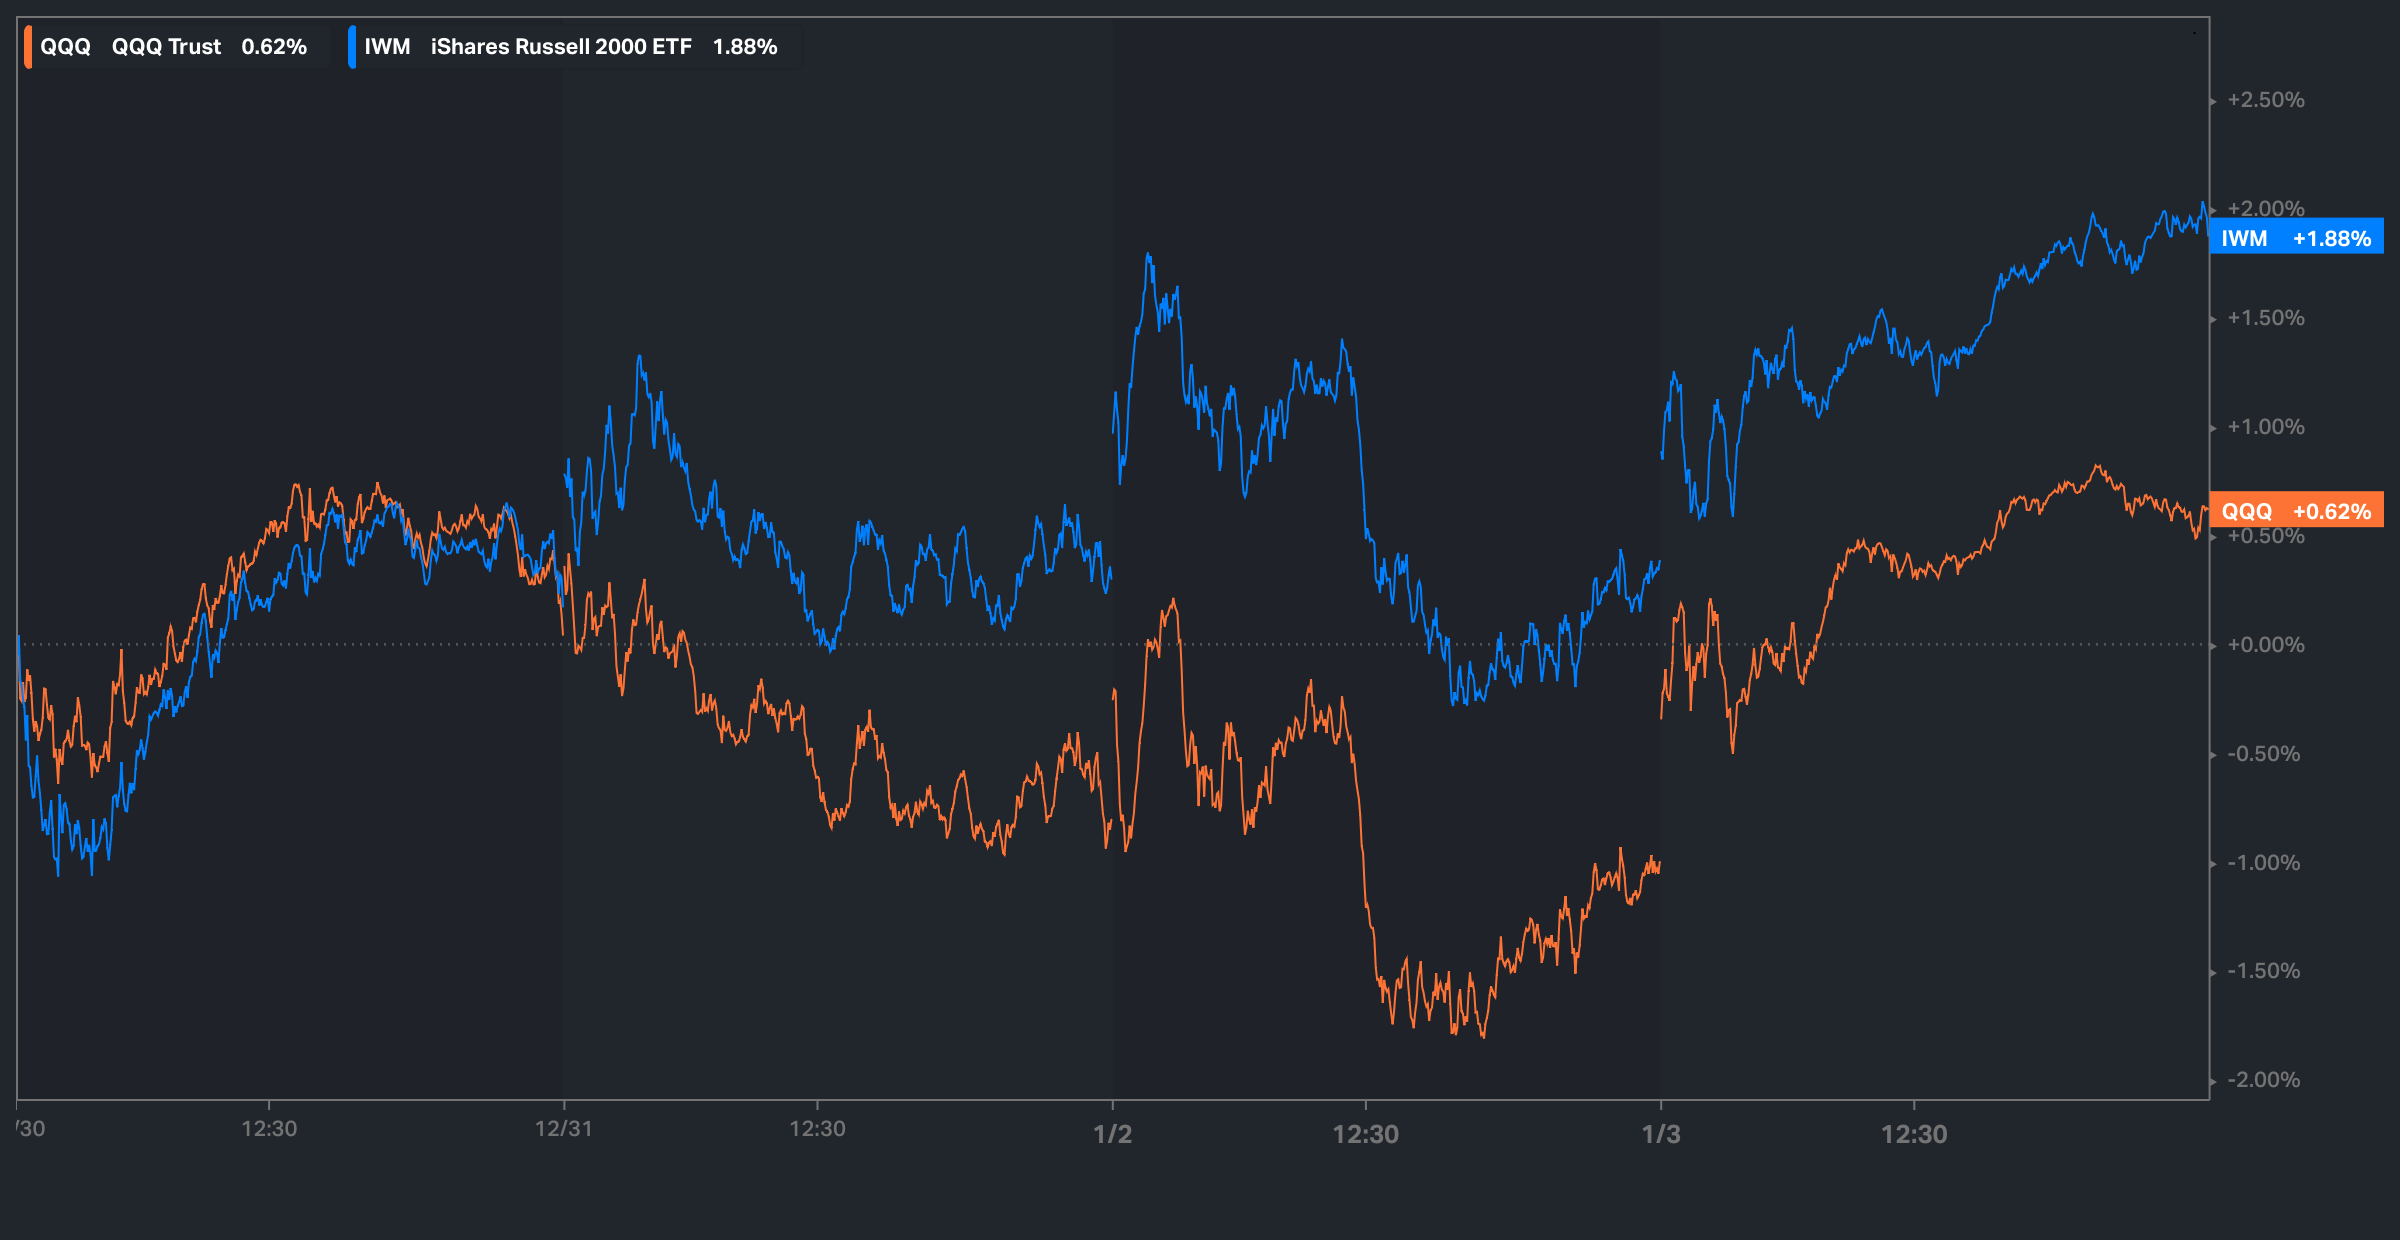Click the -0.50% y-axis label
The height and width of the screenshot is (1240, 2400).
2263,754
